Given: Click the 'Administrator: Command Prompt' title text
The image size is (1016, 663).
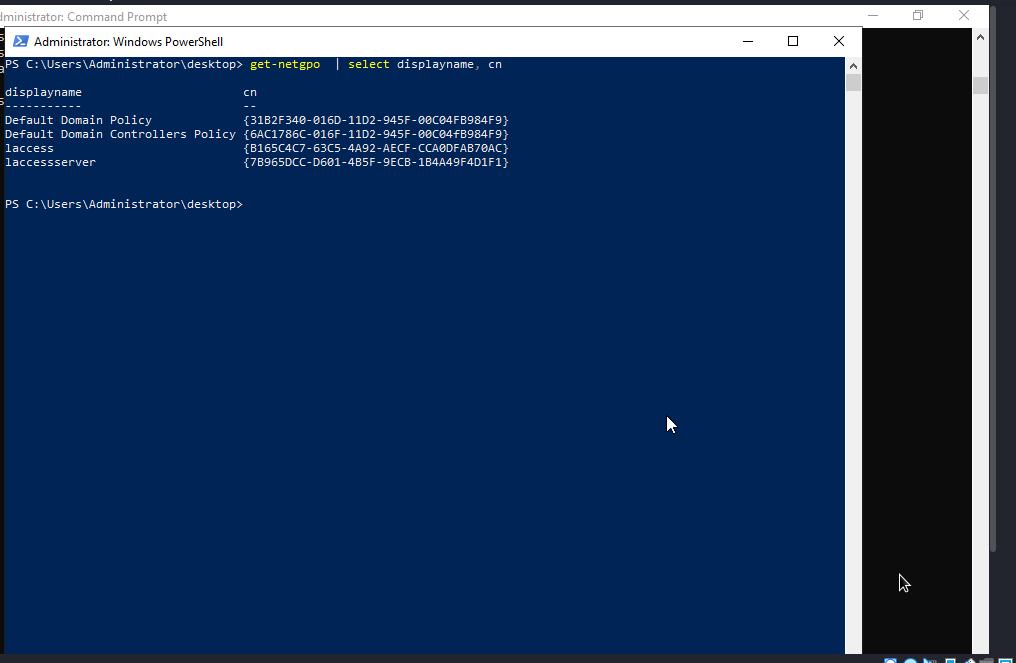Looking at the screenshot, I should 84,17.
